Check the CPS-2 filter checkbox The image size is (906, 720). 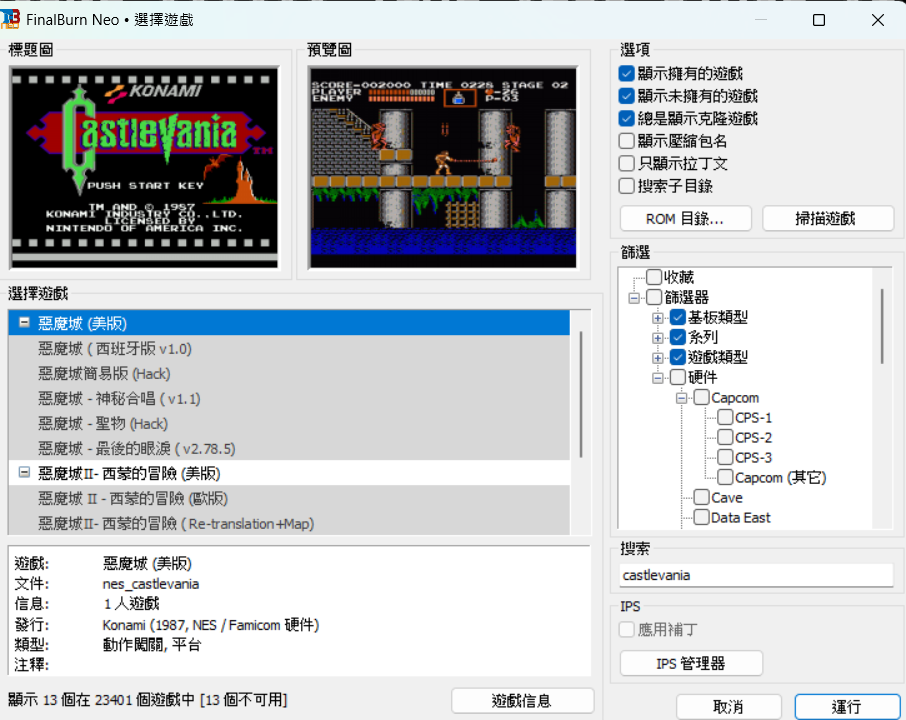pyautogui.click(x=725, y=437)
